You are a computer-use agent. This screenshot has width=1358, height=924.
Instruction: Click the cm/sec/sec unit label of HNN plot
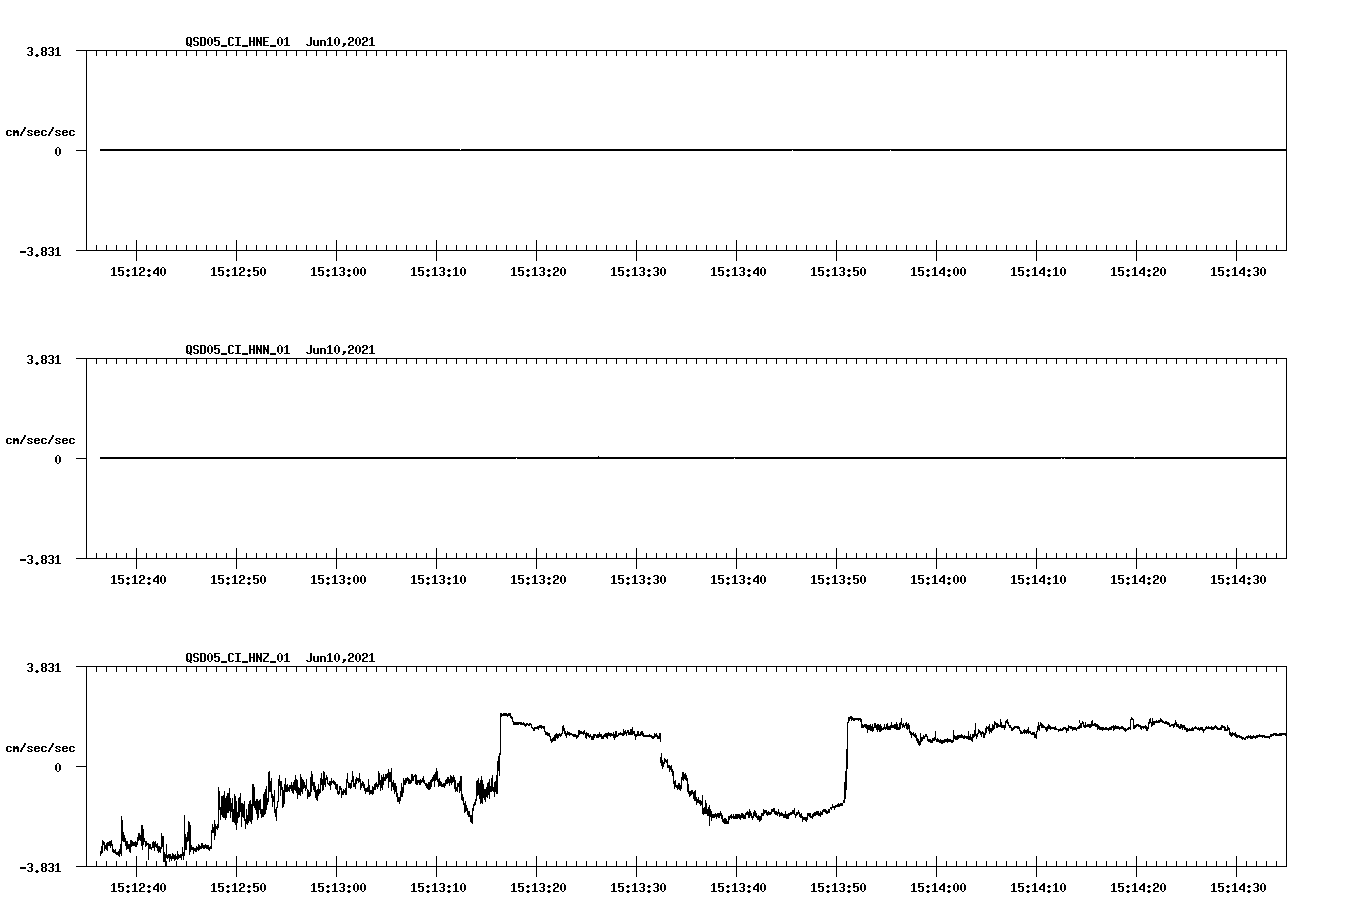pyautogui.click(x=40, y=440)
